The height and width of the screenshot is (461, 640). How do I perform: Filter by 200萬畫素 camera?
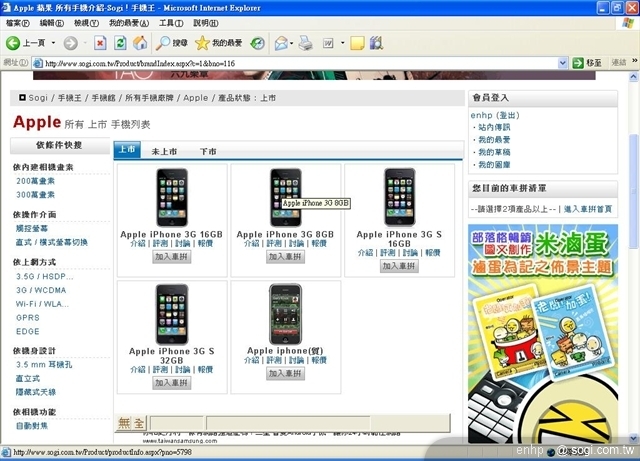(x=36, y=181)
